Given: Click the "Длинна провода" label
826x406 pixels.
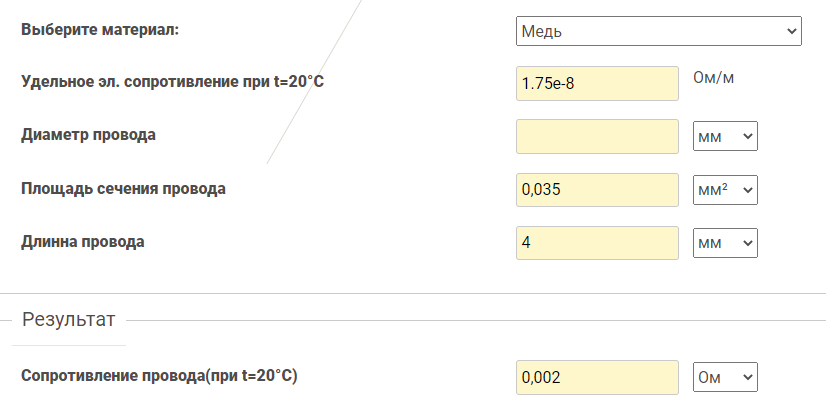Looking at the screenshot, I should click(x=82, y=241).
